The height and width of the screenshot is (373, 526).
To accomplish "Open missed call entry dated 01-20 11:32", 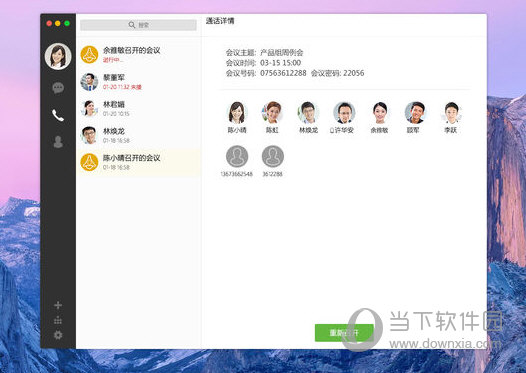I will click(x=138, y=82).
